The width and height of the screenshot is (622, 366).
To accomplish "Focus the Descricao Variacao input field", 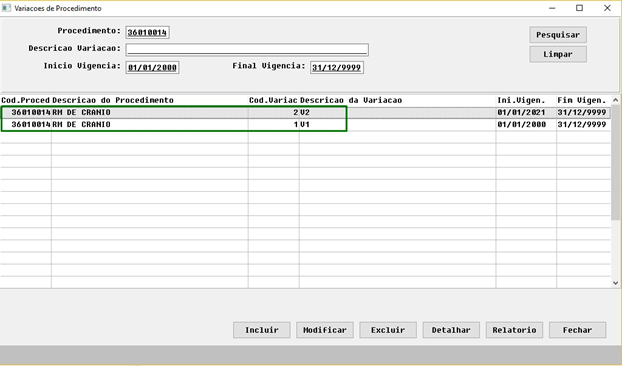I will click(x=247, y=50).
